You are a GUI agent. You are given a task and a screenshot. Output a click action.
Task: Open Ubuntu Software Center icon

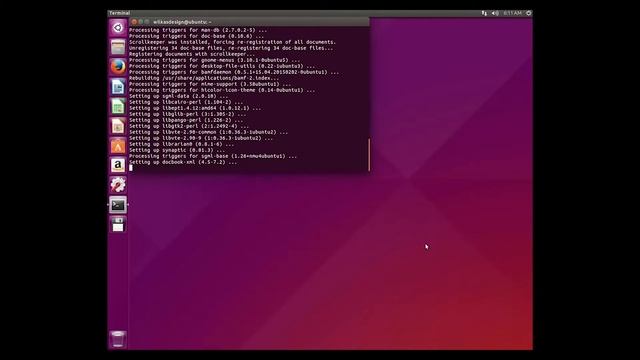click(x=118, y=146)
